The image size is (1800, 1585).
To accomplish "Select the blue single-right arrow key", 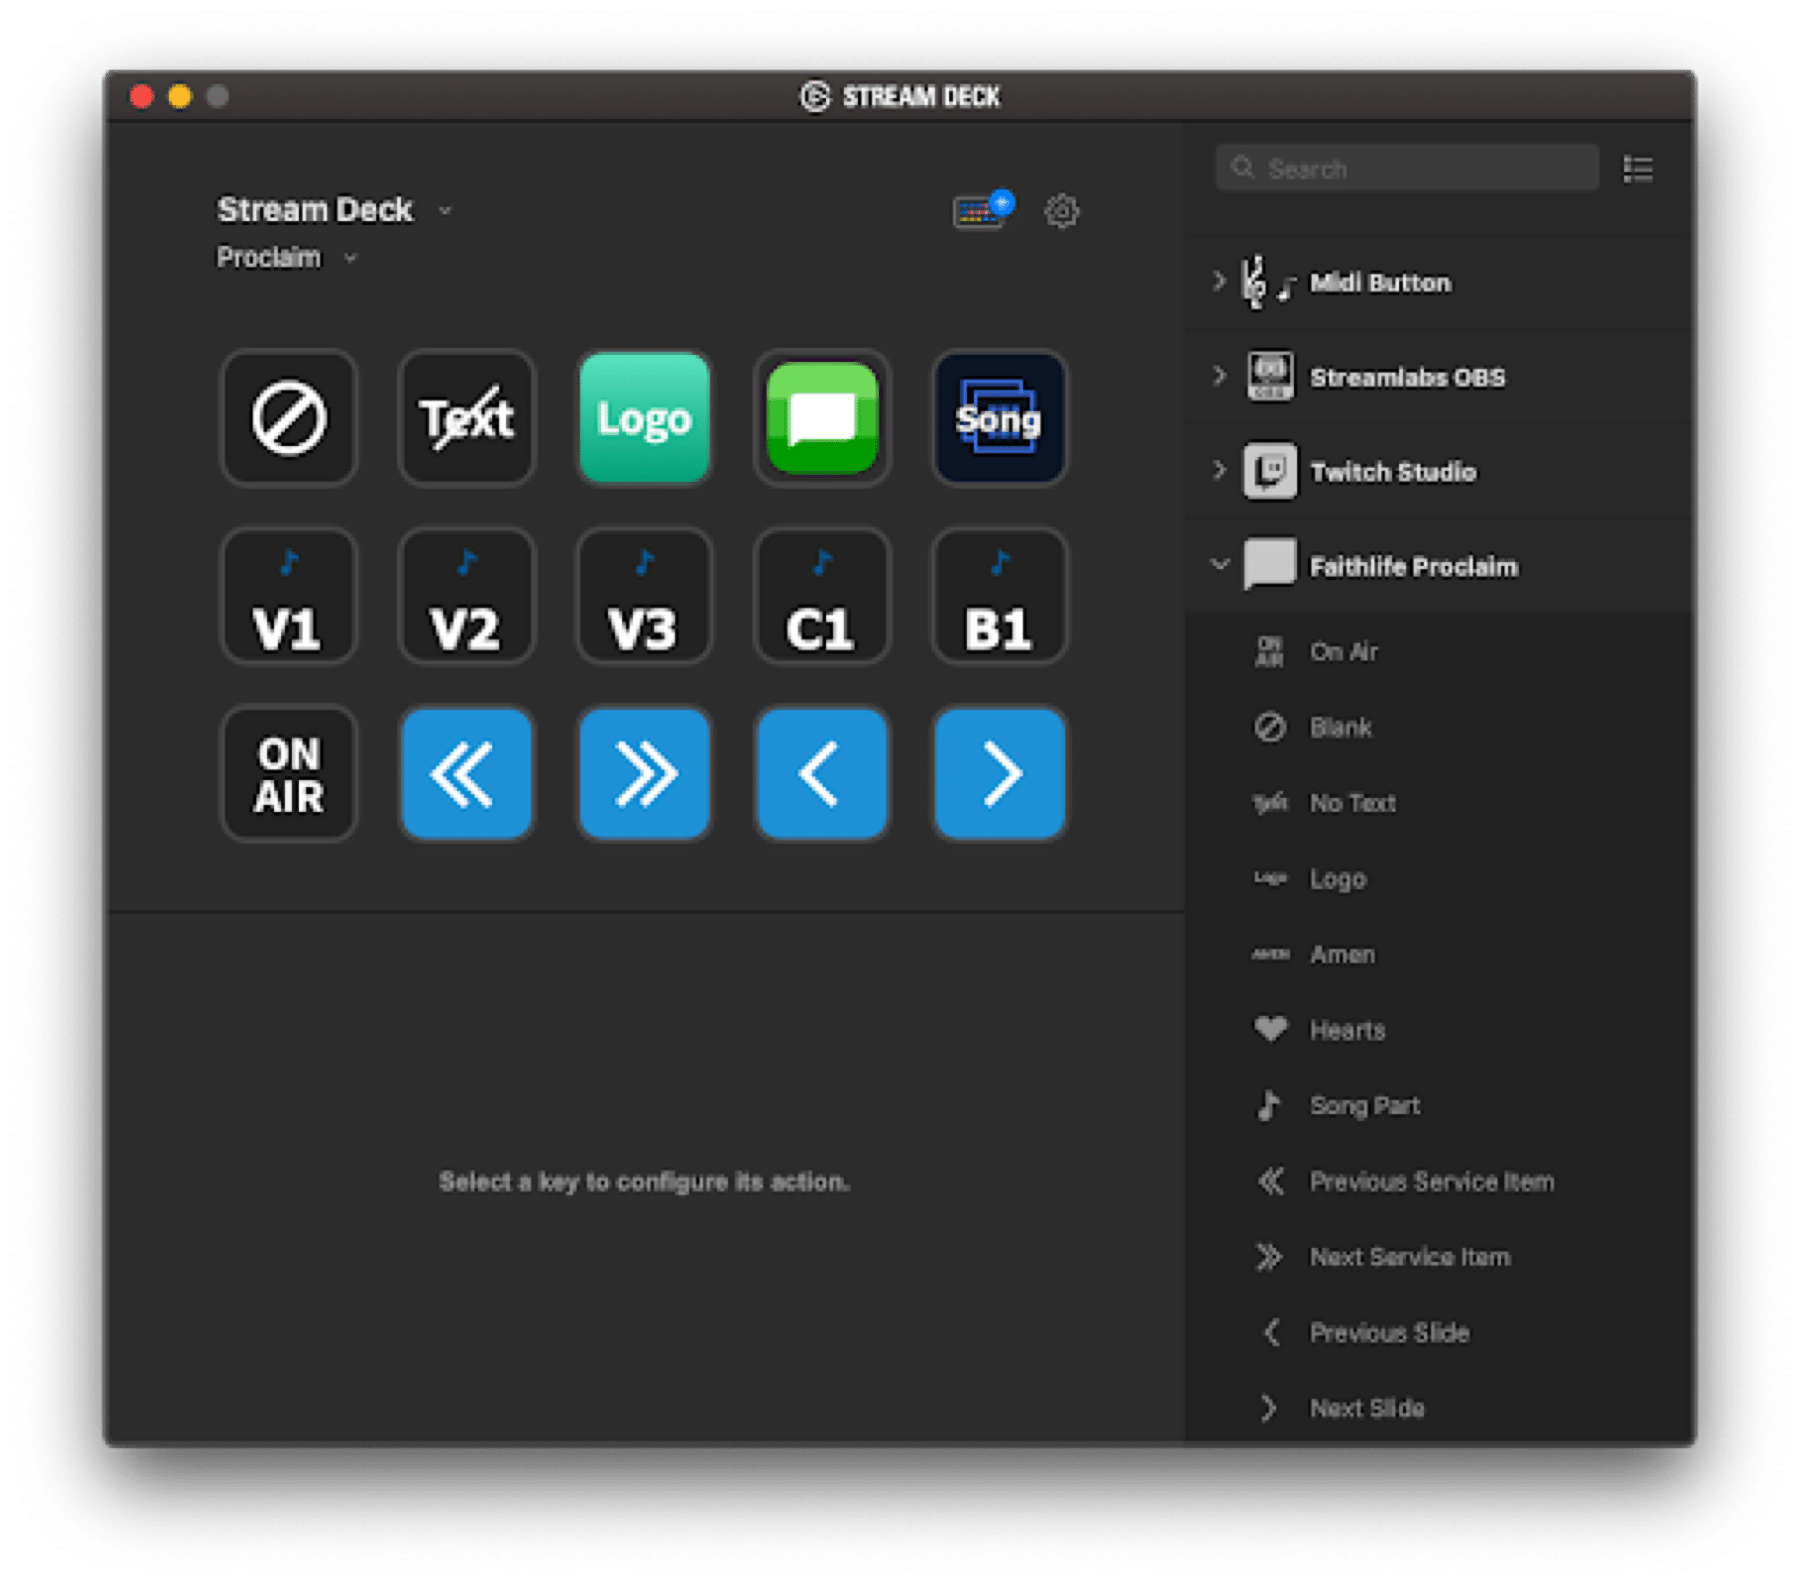I will click(999, 773).
